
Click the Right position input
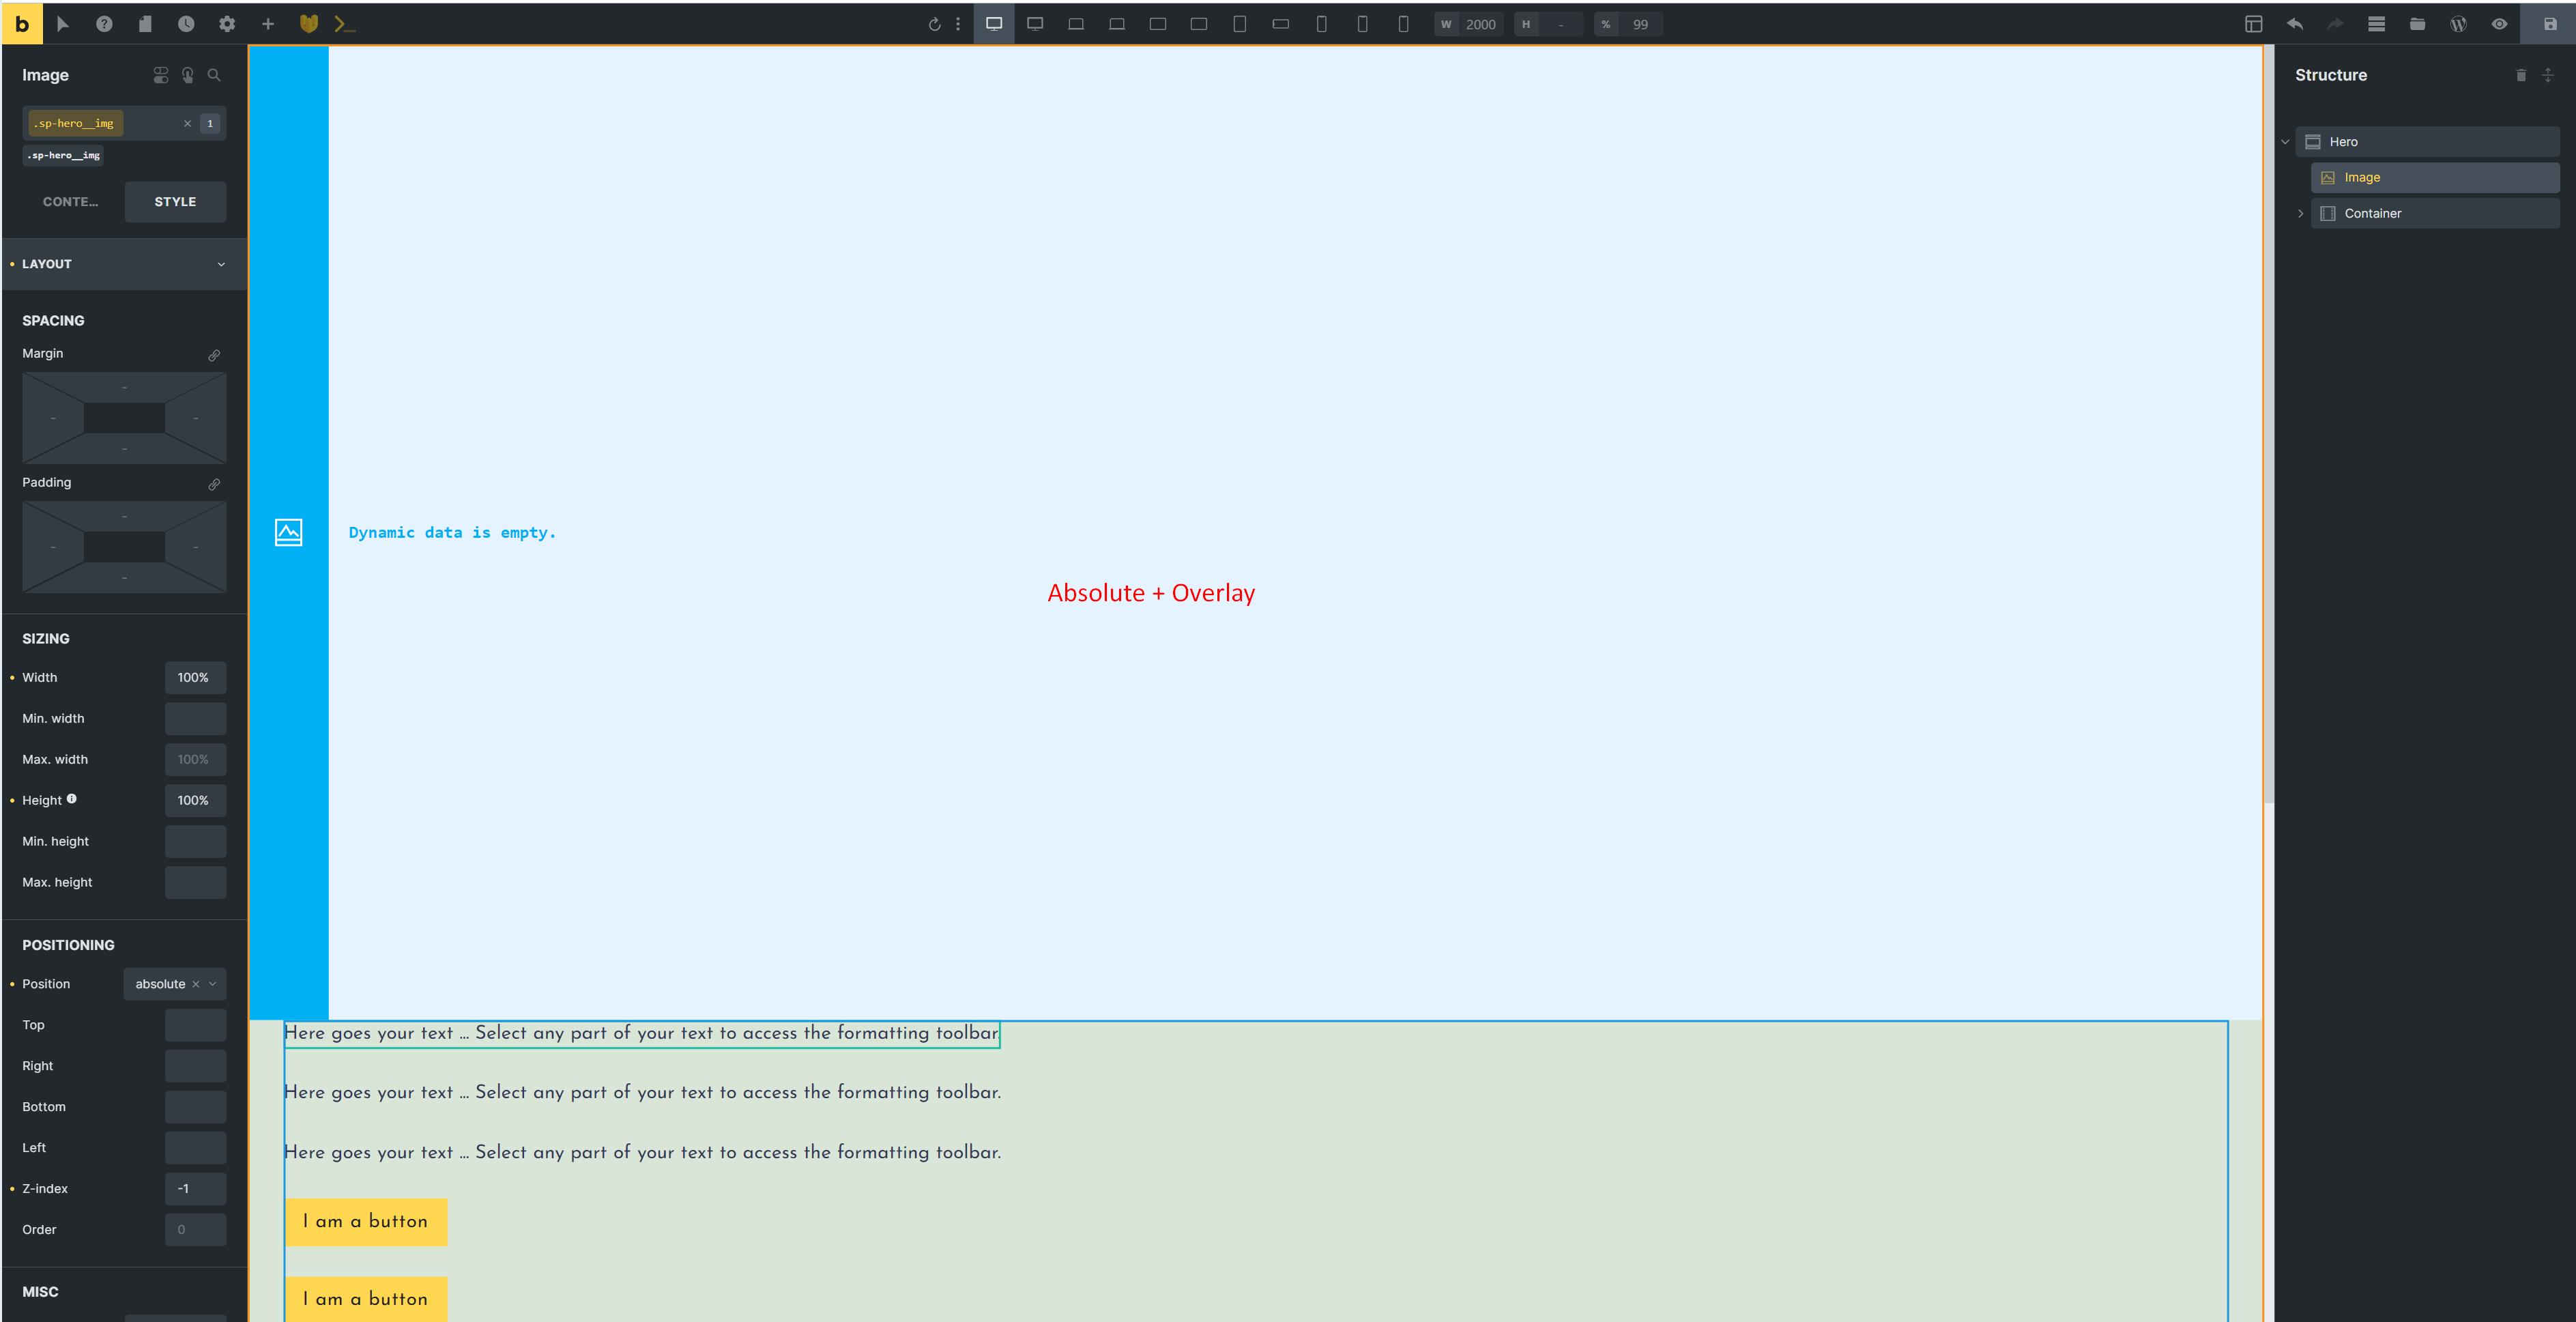[x=195, y=1067]
